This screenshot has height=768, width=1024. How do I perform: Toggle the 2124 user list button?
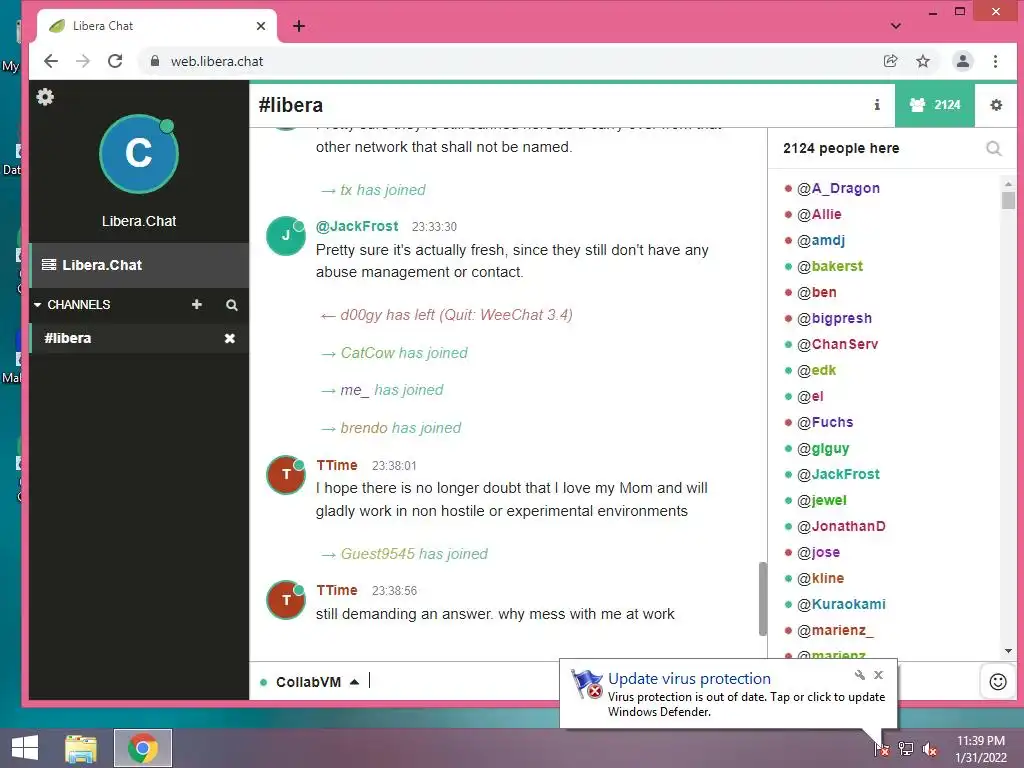(935, 104)
